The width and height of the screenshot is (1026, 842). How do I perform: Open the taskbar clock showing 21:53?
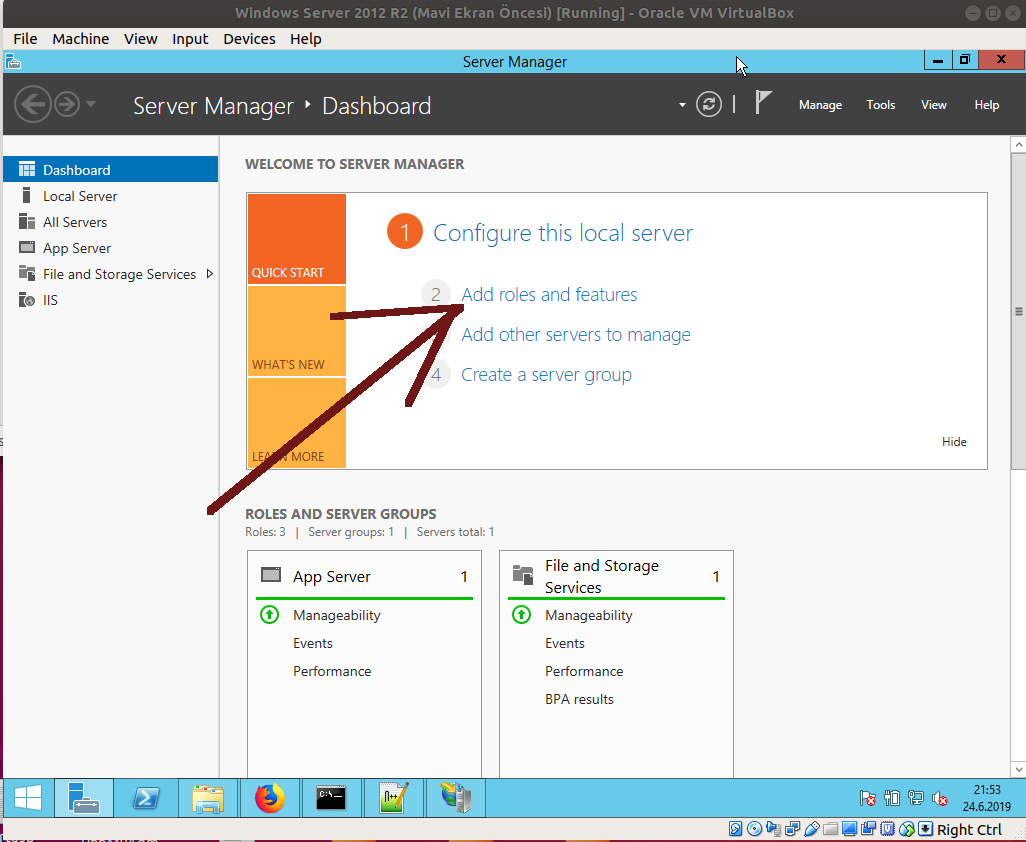pos(987,798)
